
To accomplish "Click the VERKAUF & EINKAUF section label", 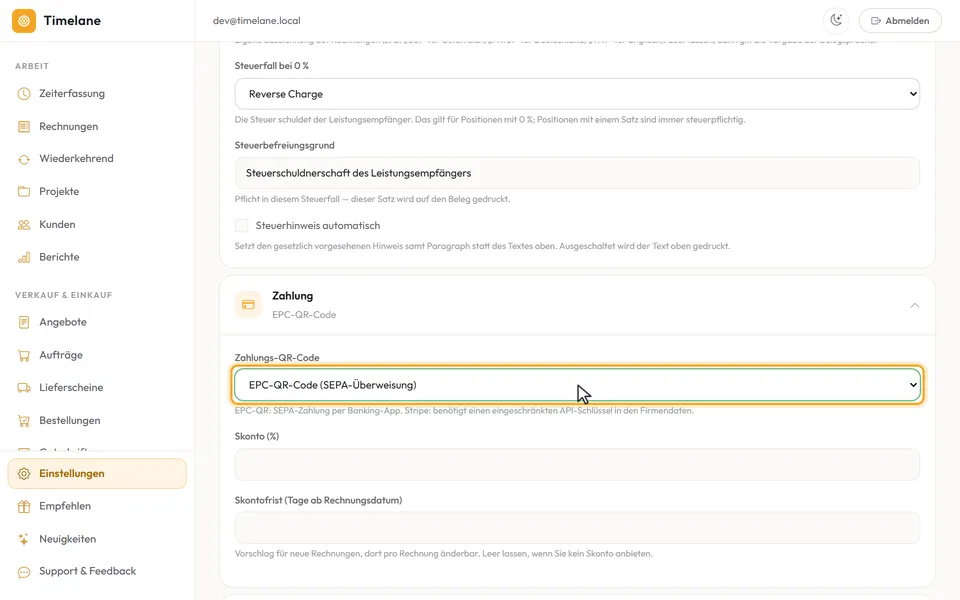I will (64, 295).
